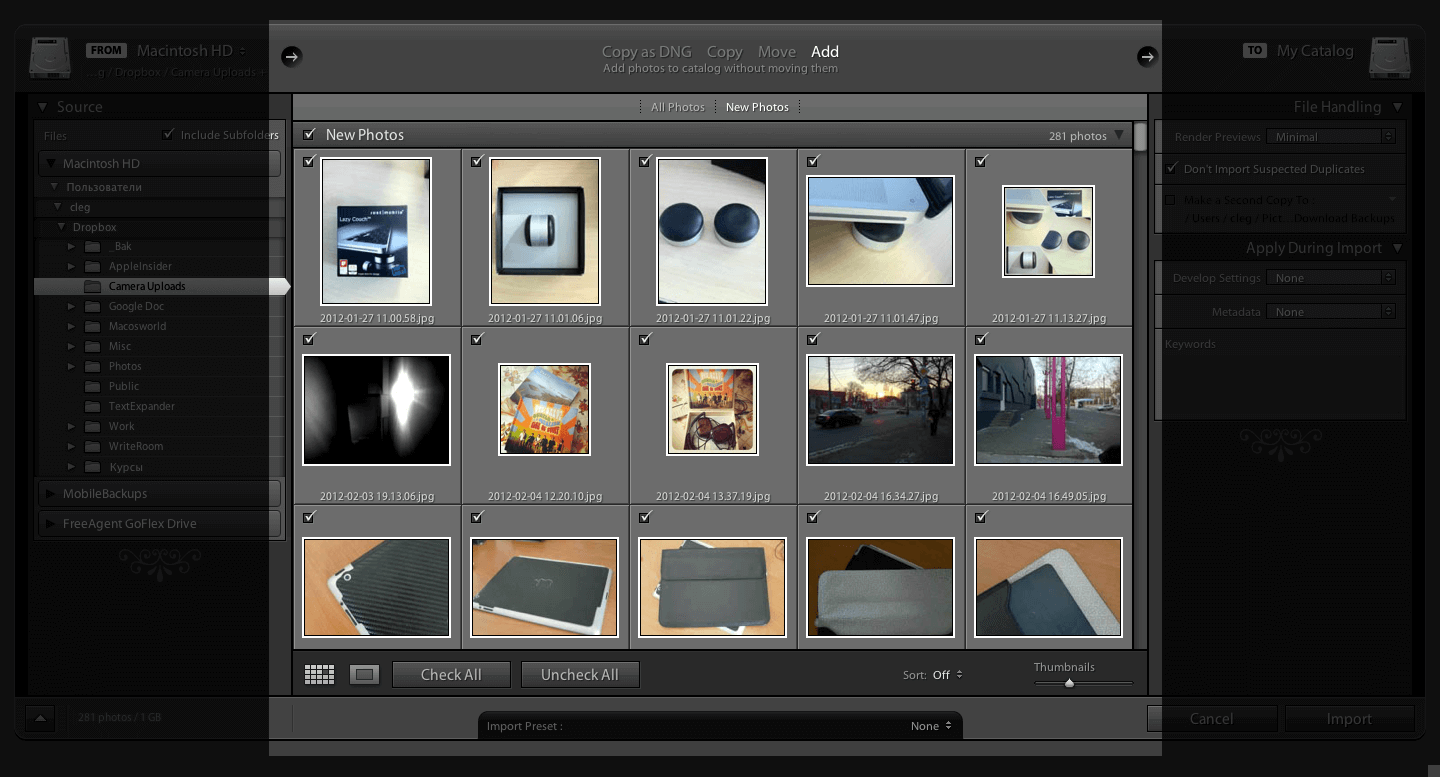Click the Cancel button
The width and height of the screenshot is (1440, 777).
coord(1212,718)
